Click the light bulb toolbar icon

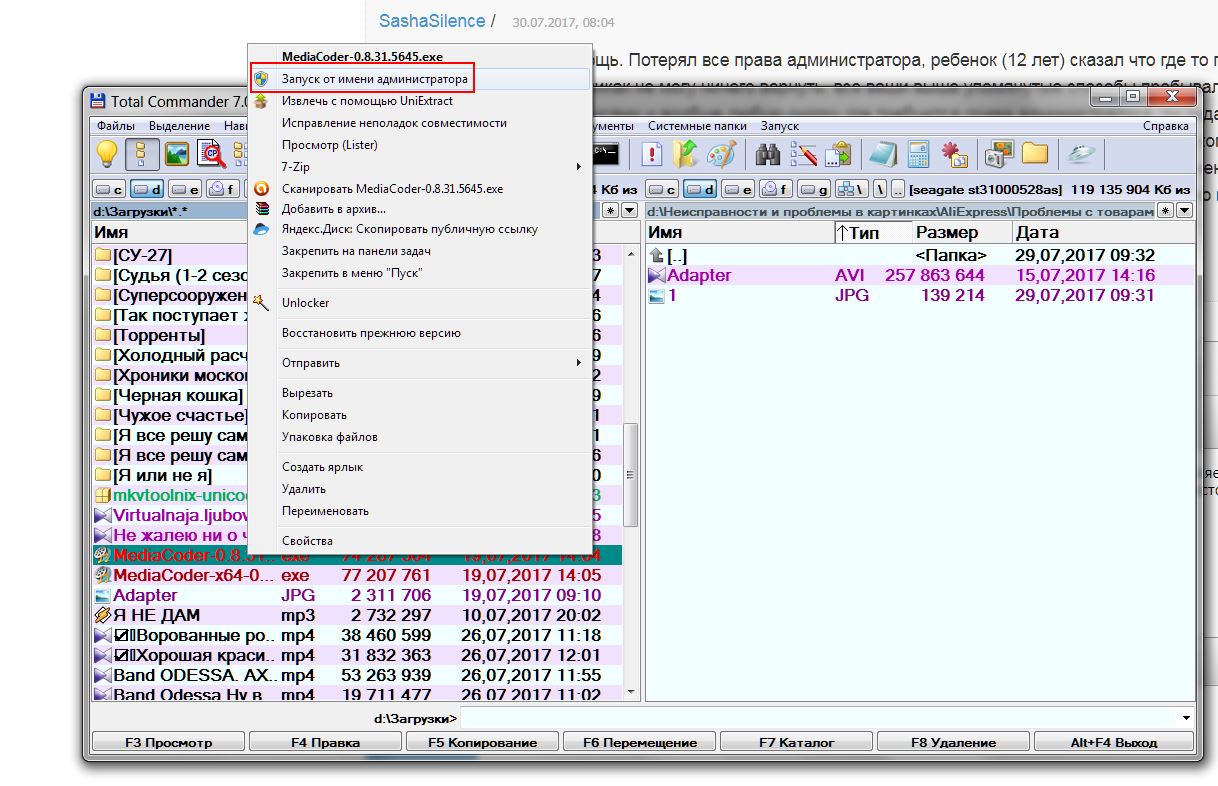click(x=107, y=153)
